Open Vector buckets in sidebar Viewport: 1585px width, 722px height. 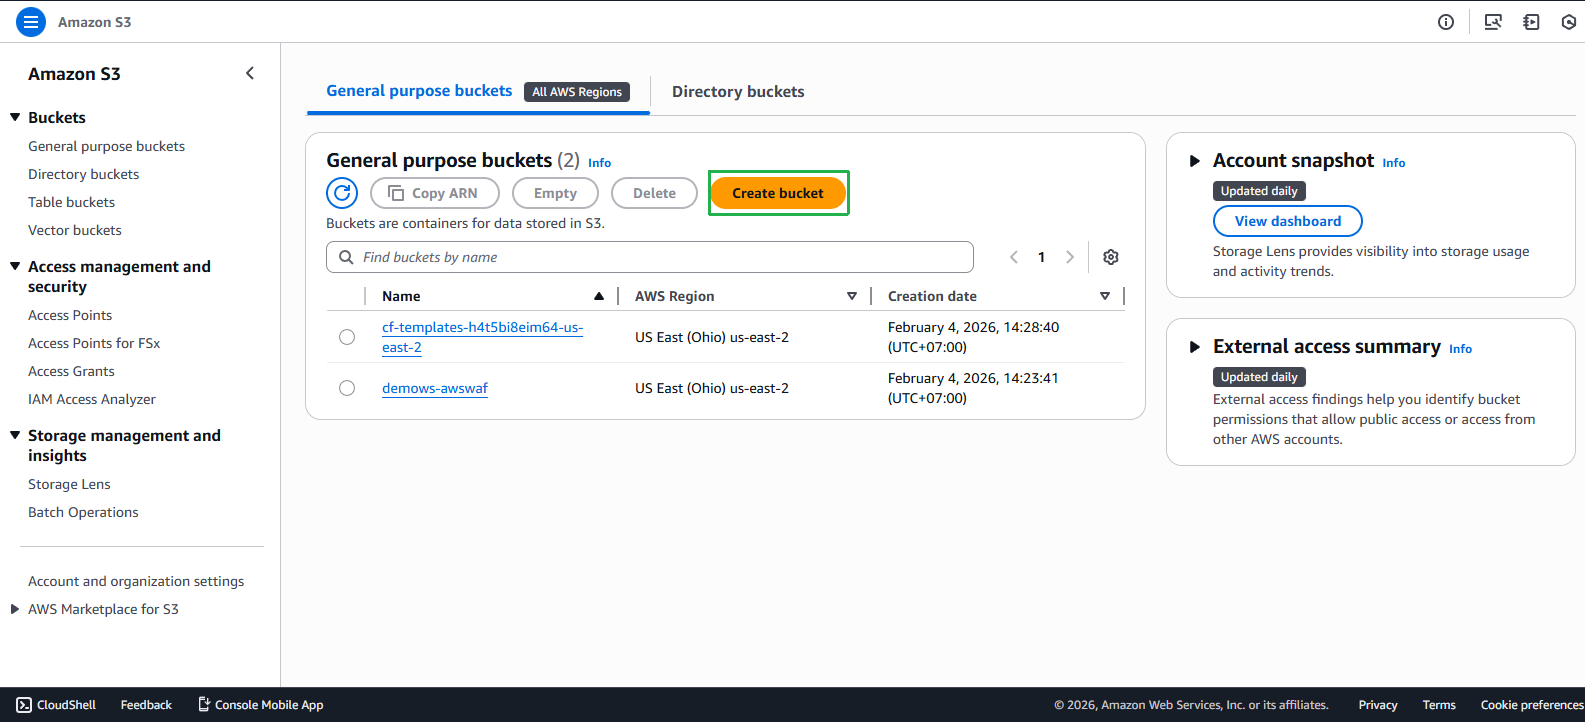pos(74,230)
